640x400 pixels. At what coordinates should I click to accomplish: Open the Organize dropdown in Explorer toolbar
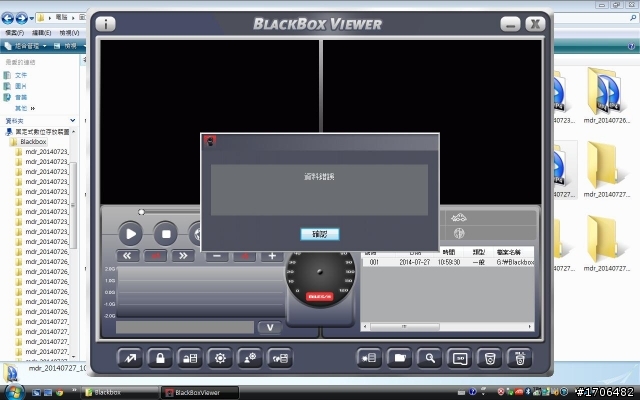(26, 46)
